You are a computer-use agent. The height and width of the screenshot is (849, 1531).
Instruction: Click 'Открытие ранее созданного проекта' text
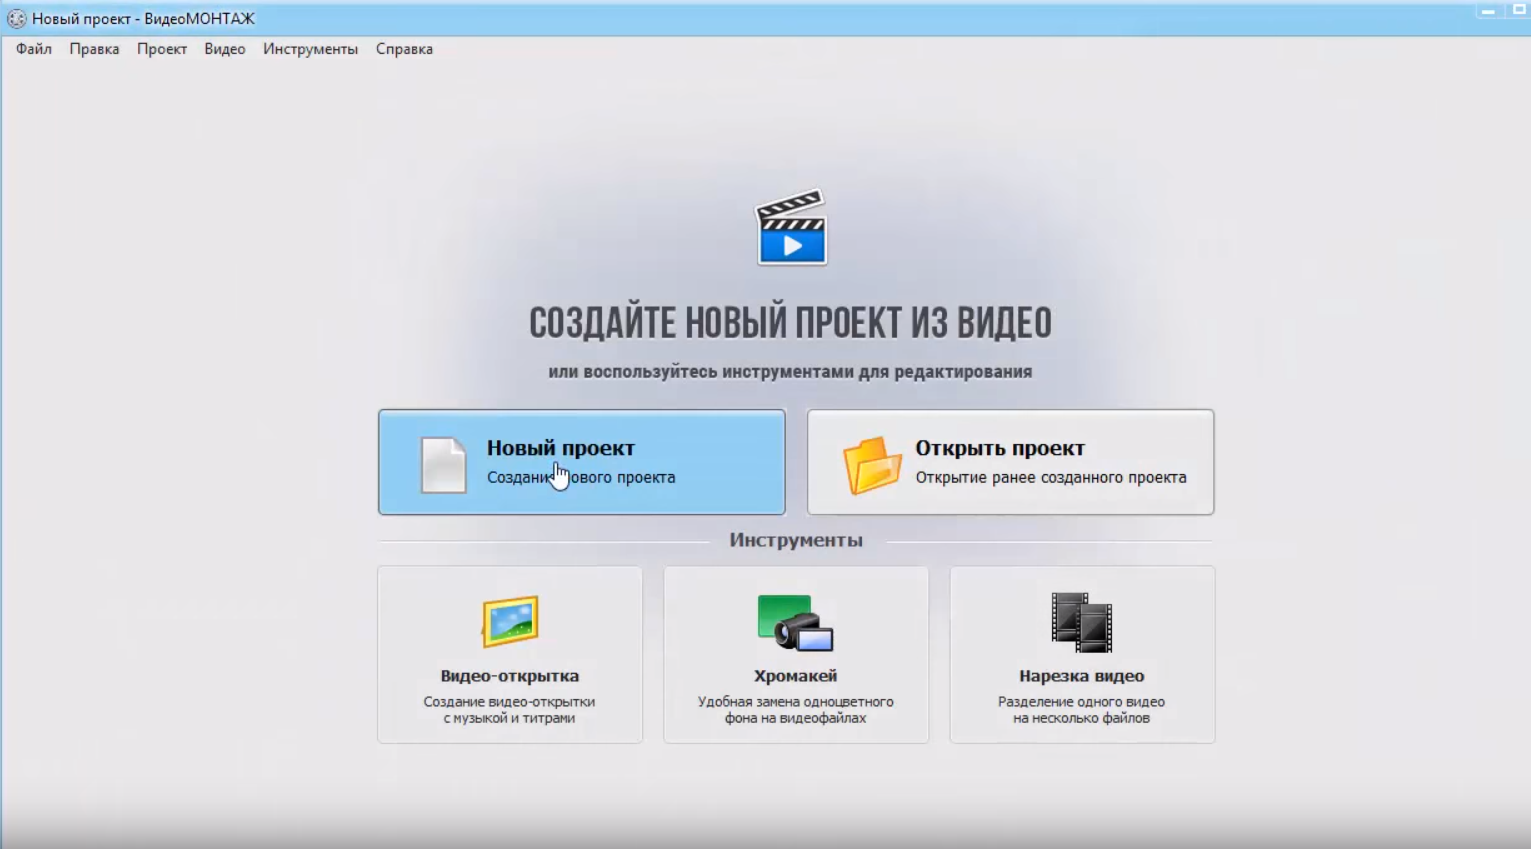pyautogui.click(x=1051, y=477)
